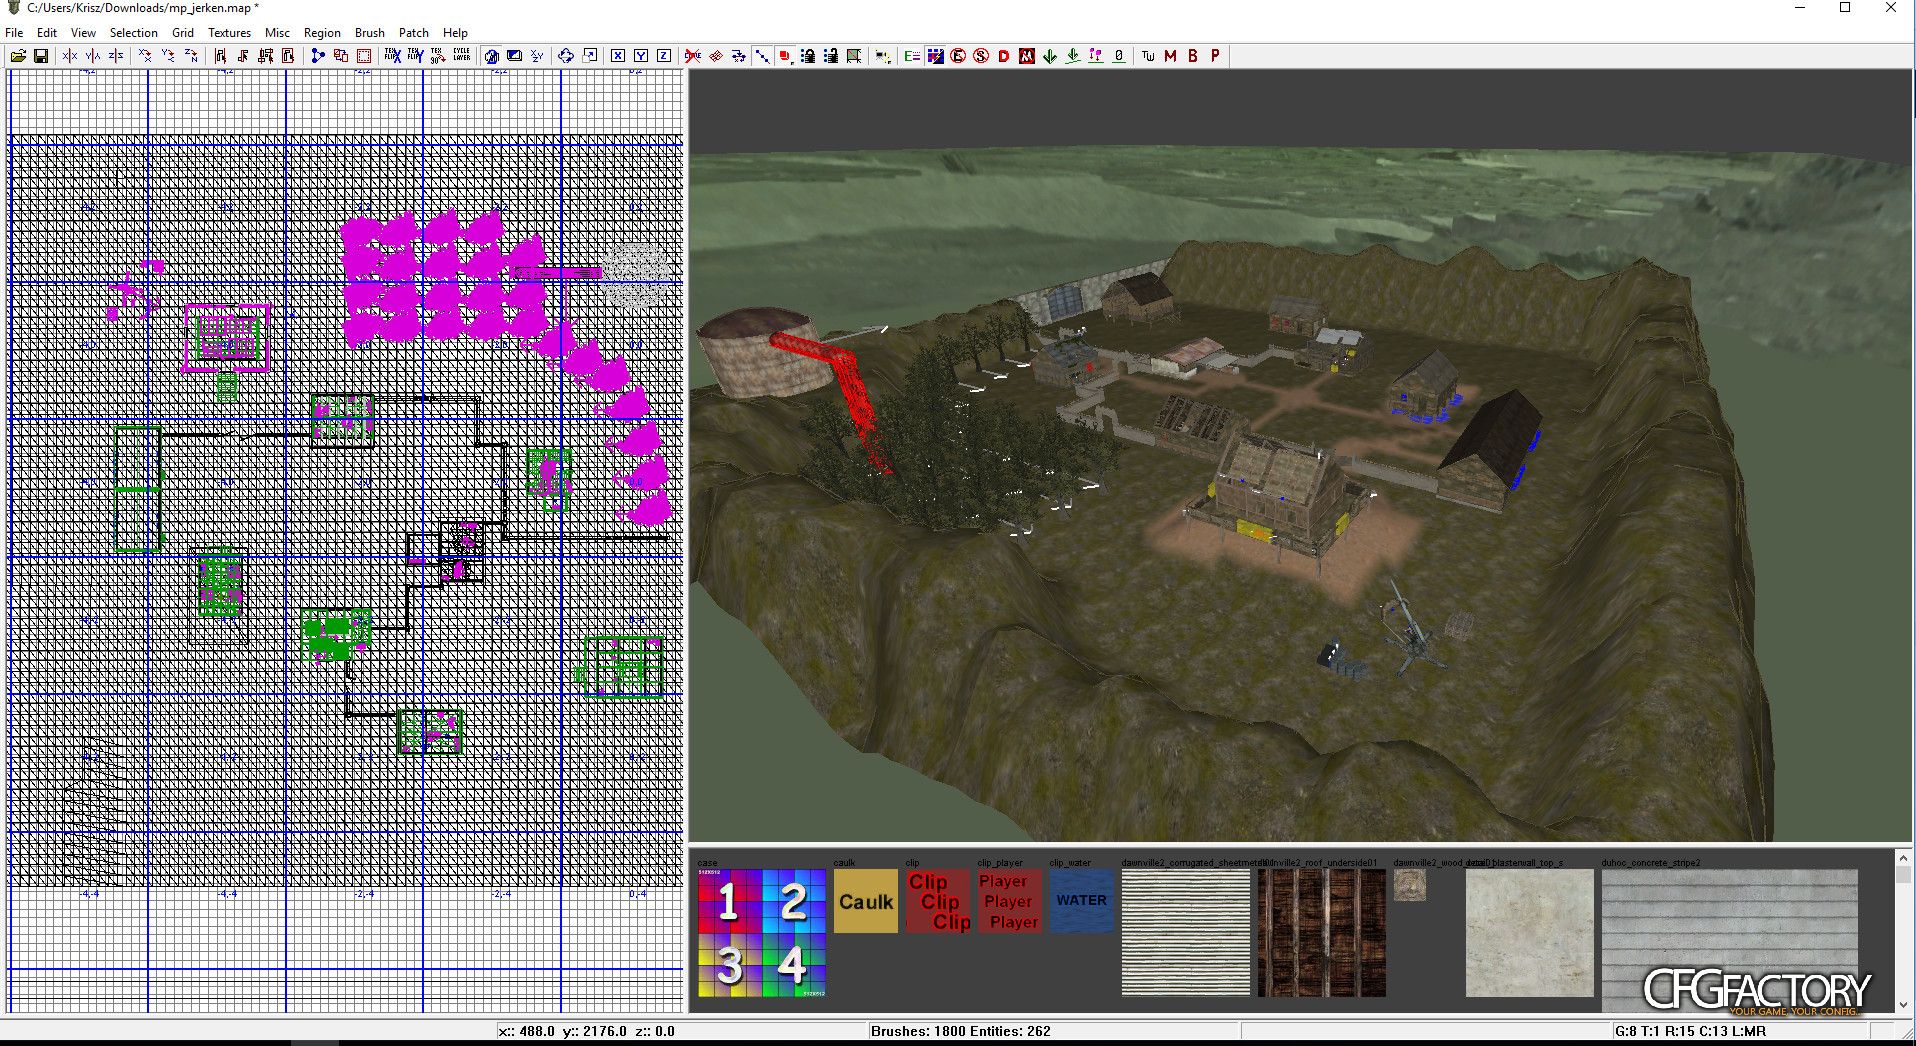This screenshot has height=1046, width=1916.
Task: Open the Patch menu
Action: [x=414, y=33]
